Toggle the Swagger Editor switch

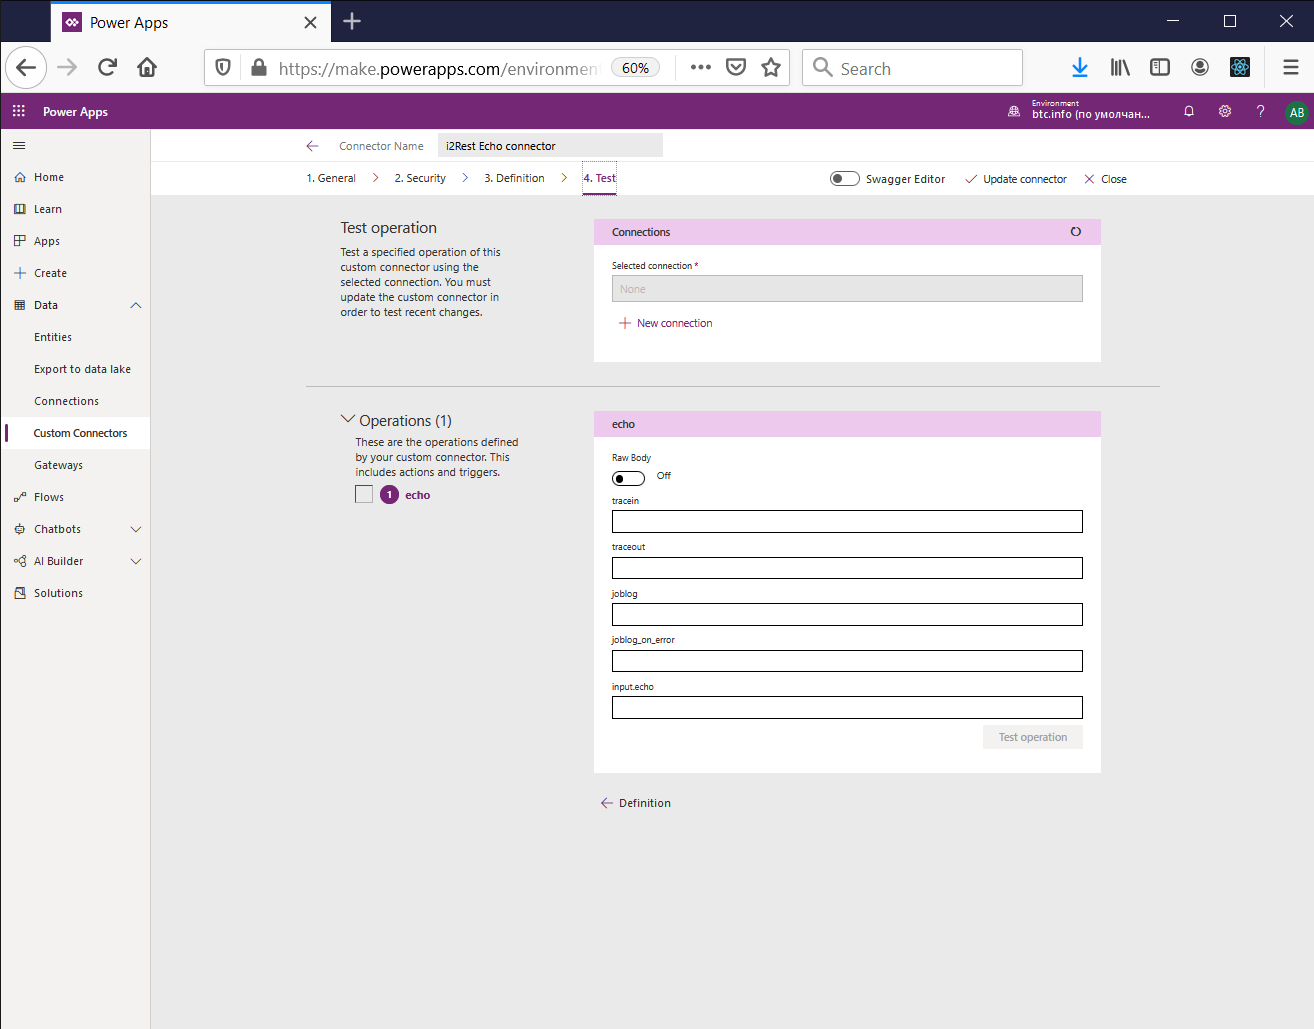coord(845,179)
